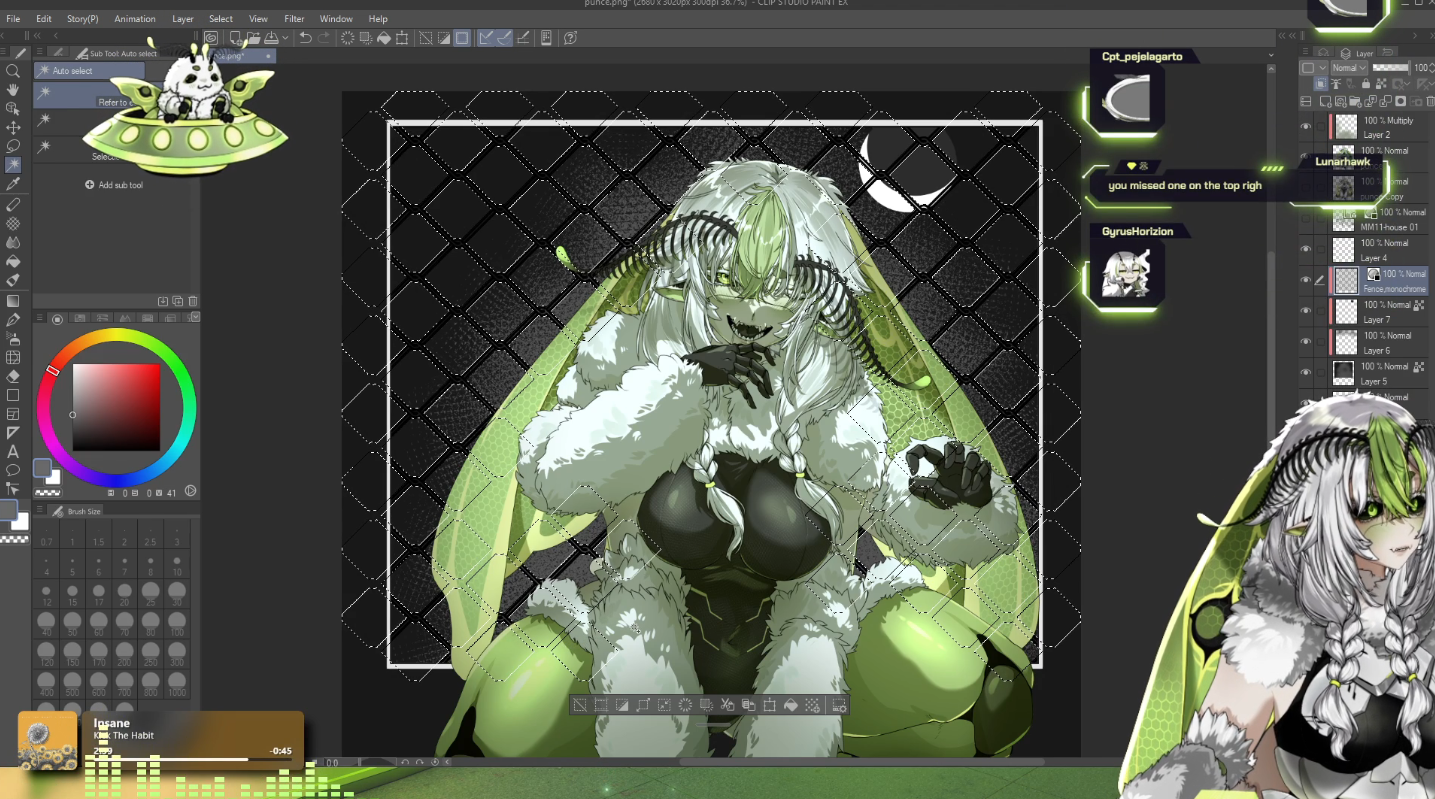Screen dimensions: 1435x799
Task: Hide Layer 2 using its eye icon
Action: [x=1305, y=127]
